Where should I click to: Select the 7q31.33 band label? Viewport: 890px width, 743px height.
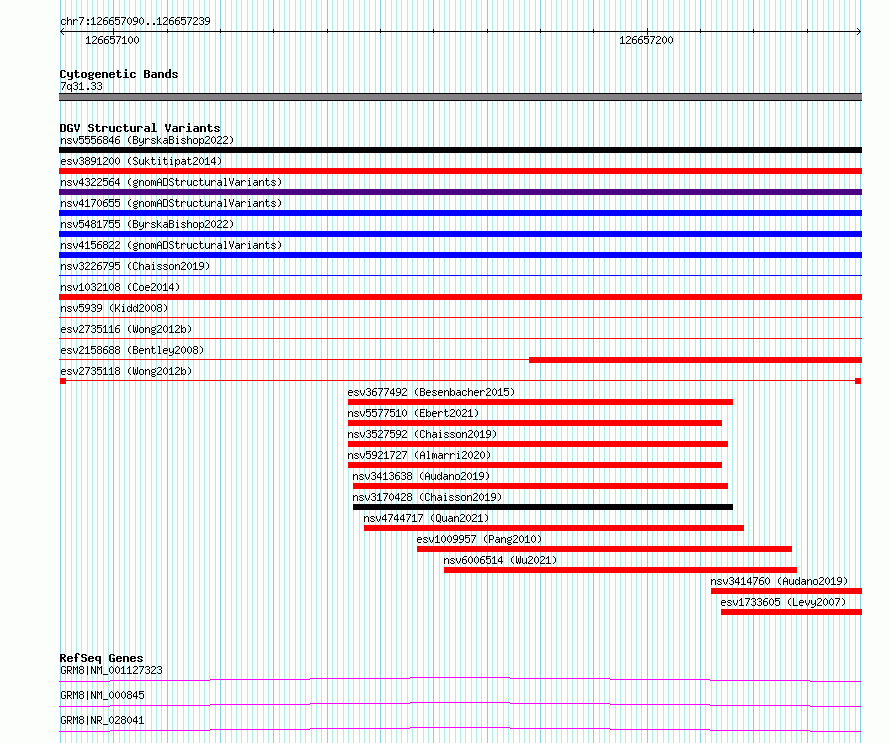point(81,86)
